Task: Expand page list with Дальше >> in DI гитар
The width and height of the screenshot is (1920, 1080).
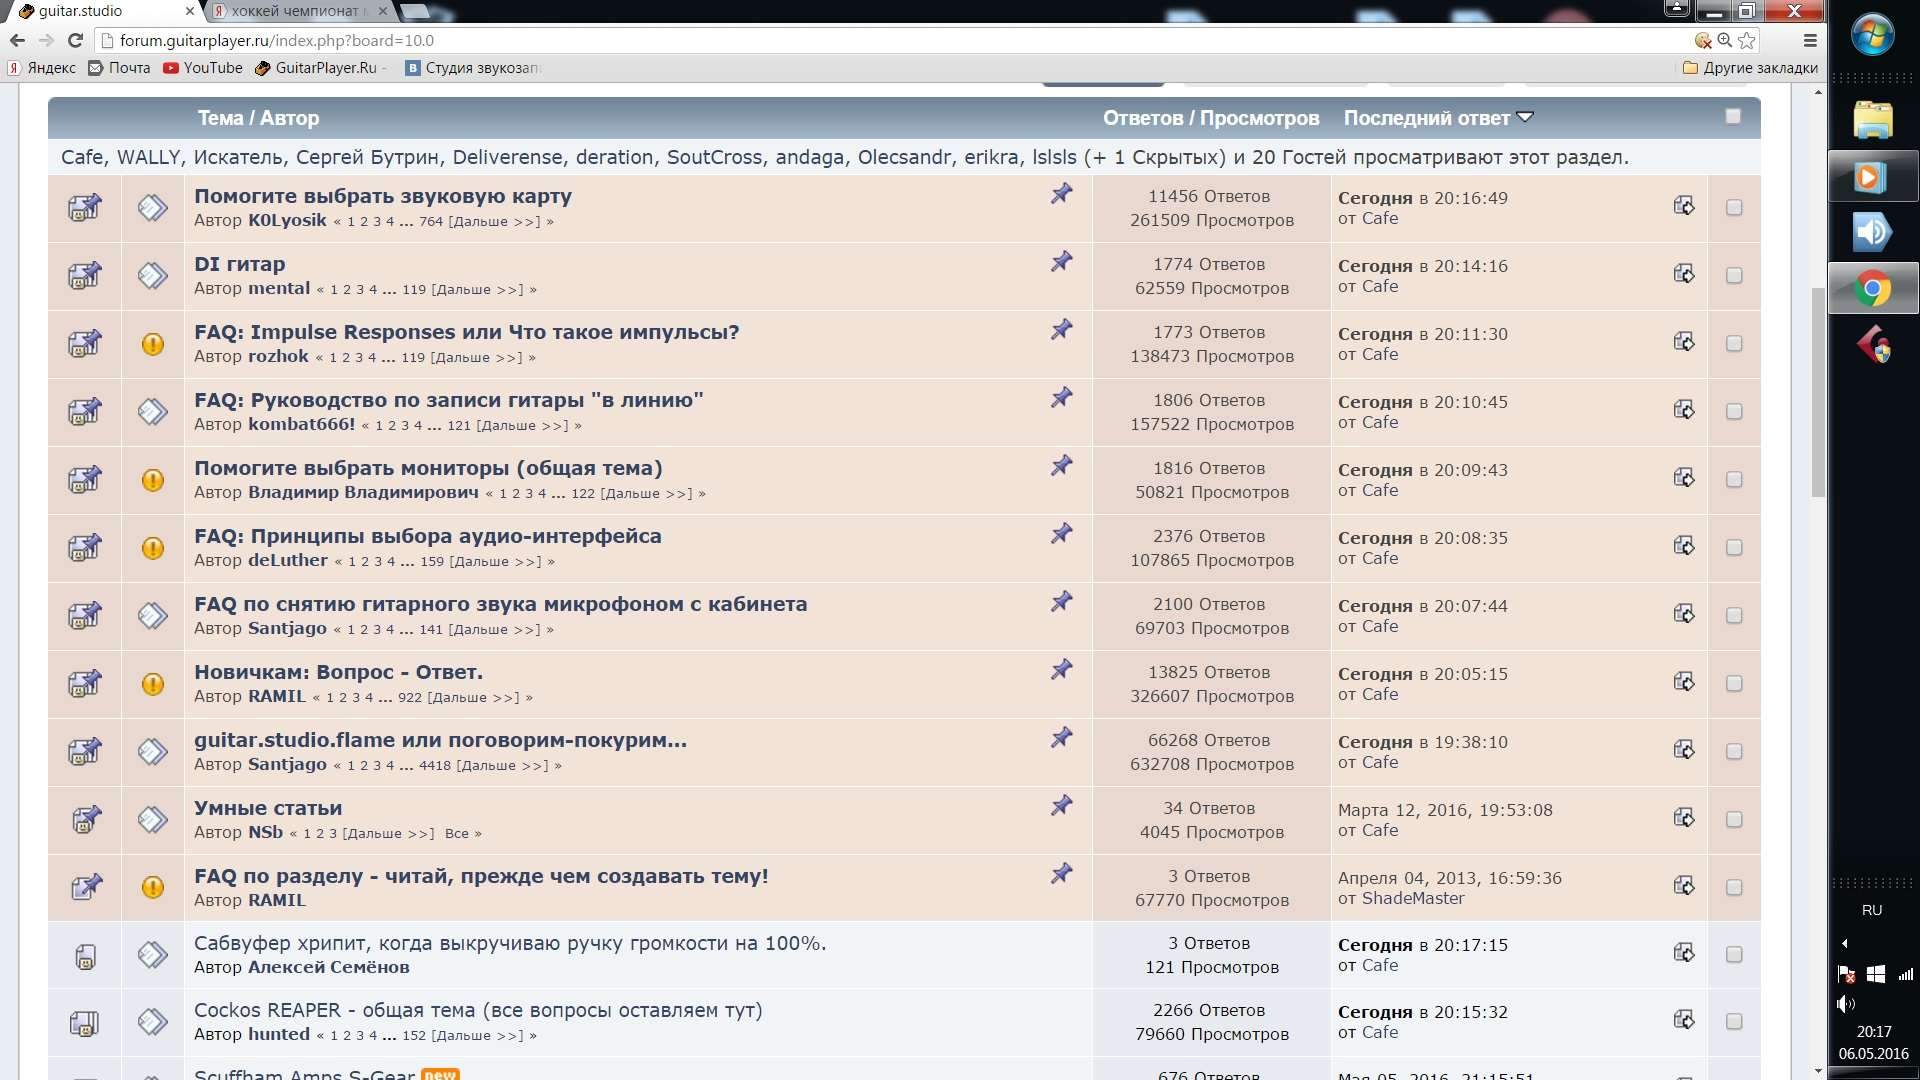Action: (x=477, y=290)
